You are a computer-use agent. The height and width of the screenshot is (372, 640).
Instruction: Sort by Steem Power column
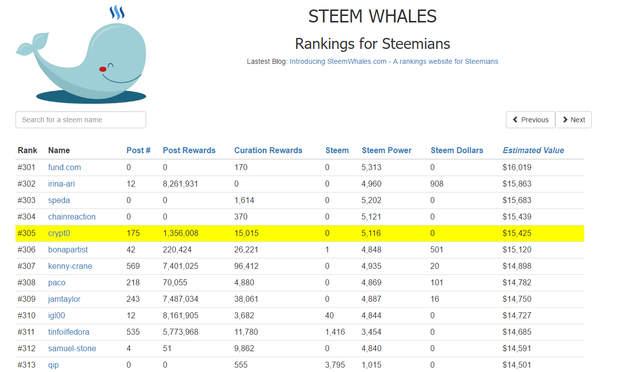pyautogui.click(x=387, y=150)
